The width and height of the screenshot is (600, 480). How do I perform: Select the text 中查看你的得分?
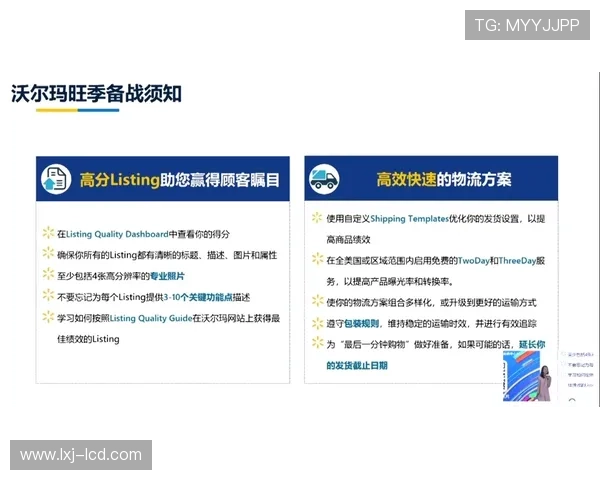click(x=199, y=234)
